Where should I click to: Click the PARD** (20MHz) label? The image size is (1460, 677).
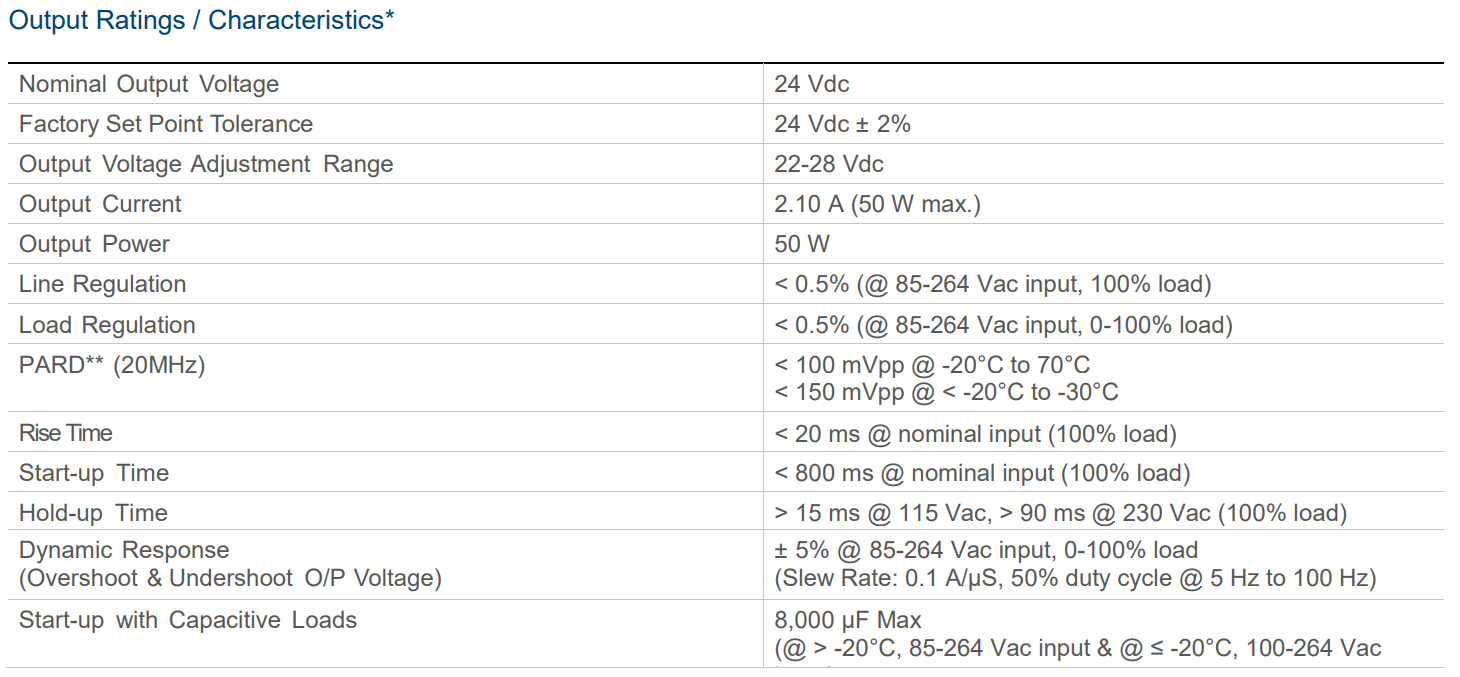(x=112, y=365)
